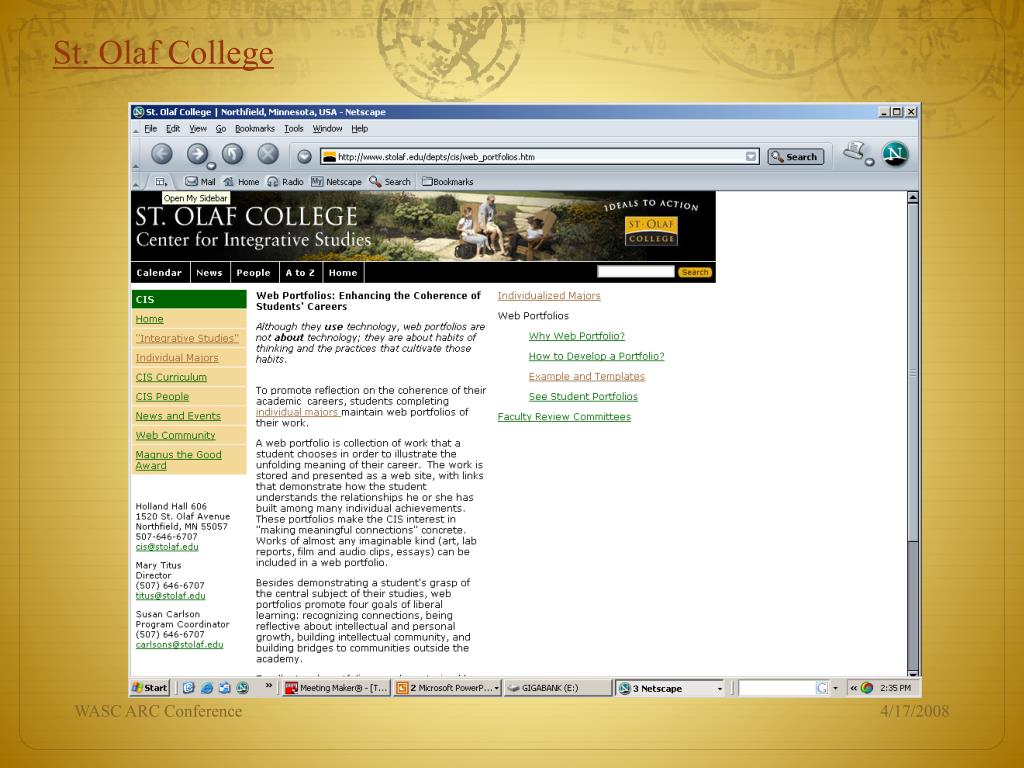Click the Calendar navigation tab
The height and width of the screenshot is (768, 1024).
tap(159, 272)
